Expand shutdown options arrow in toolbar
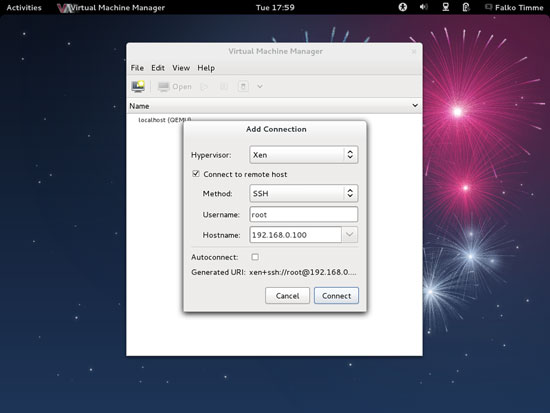The height and width of the screenshot is (413, 550). tap(260, 86)
